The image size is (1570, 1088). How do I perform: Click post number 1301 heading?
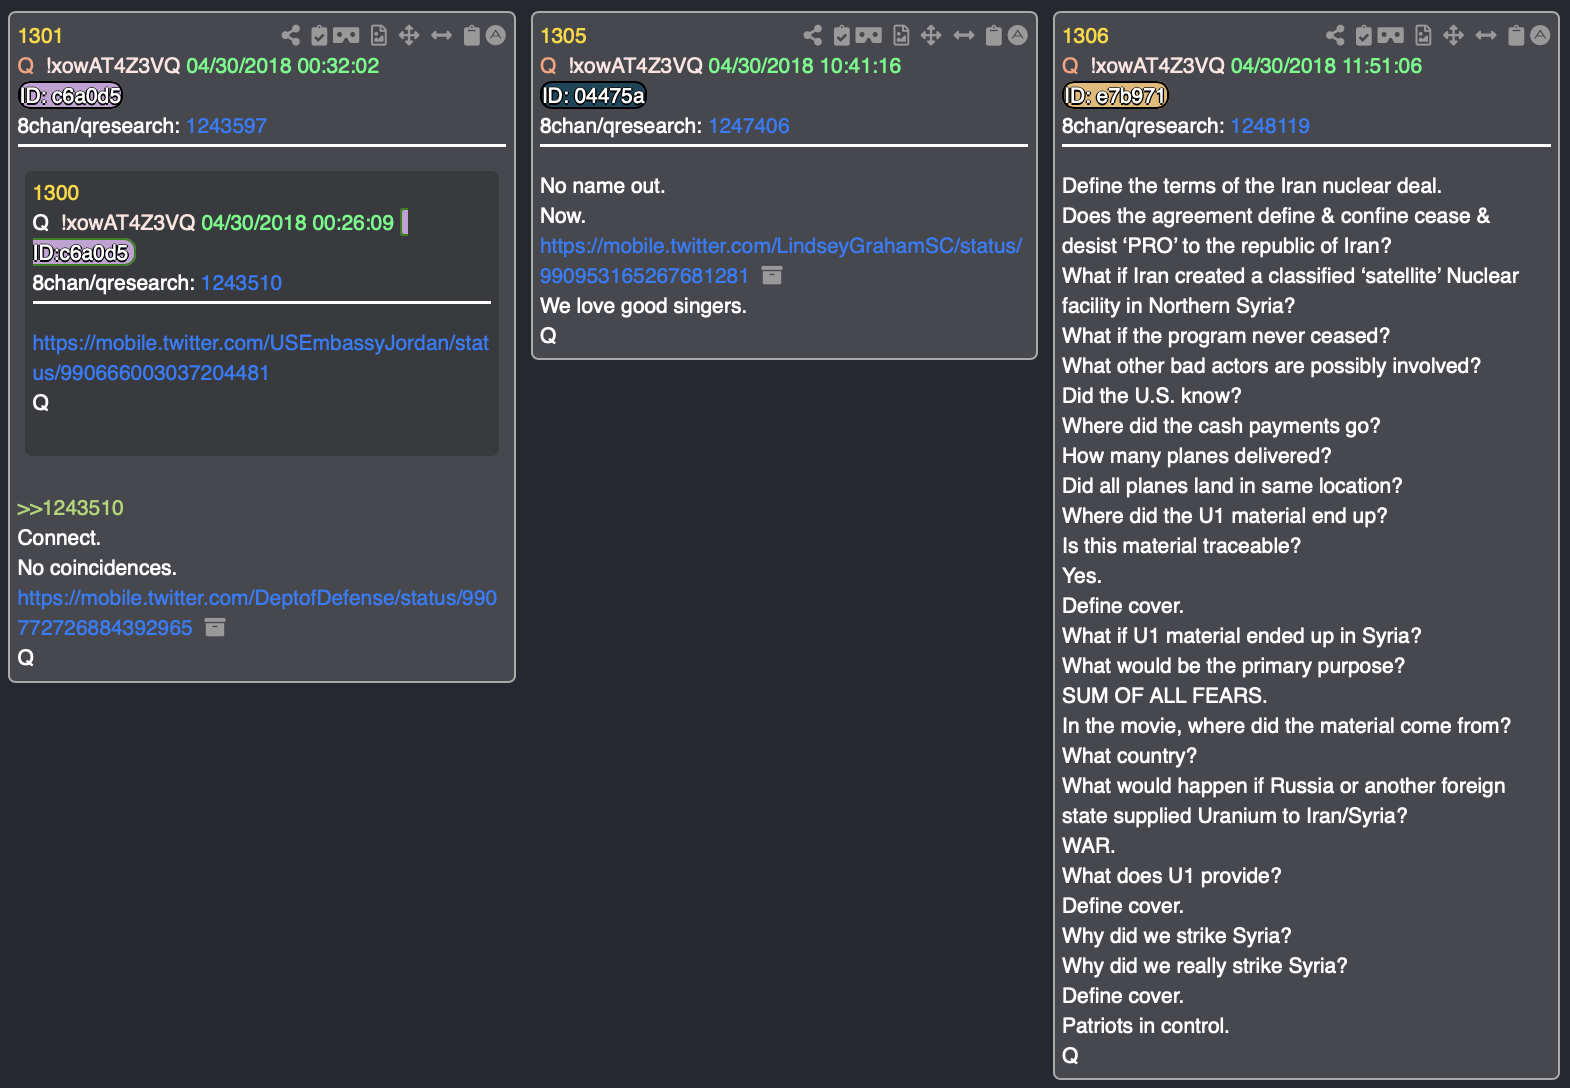point(40,36)
